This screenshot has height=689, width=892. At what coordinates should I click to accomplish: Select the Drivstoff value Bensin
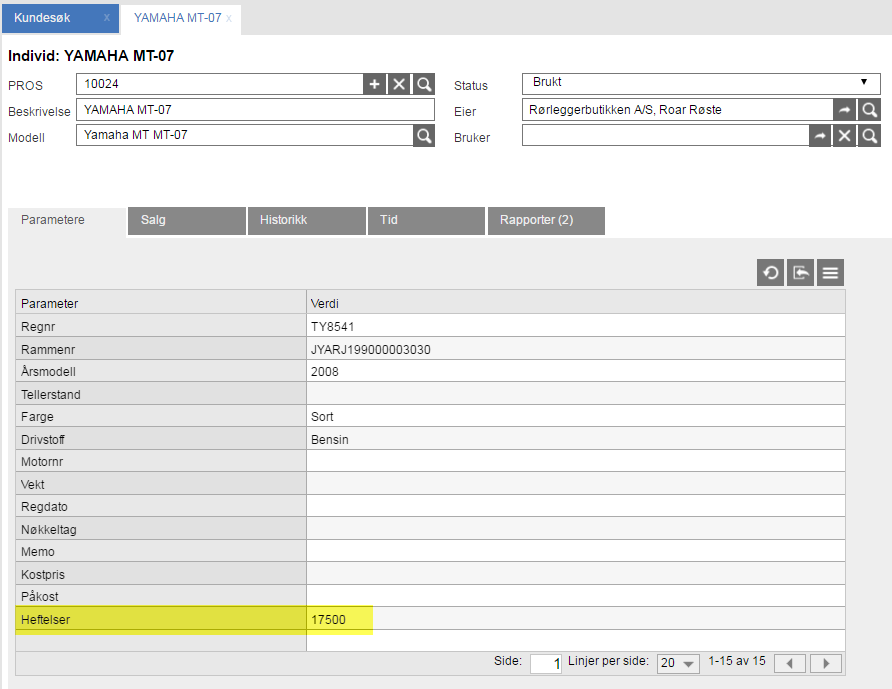click(x=329, y=439)
